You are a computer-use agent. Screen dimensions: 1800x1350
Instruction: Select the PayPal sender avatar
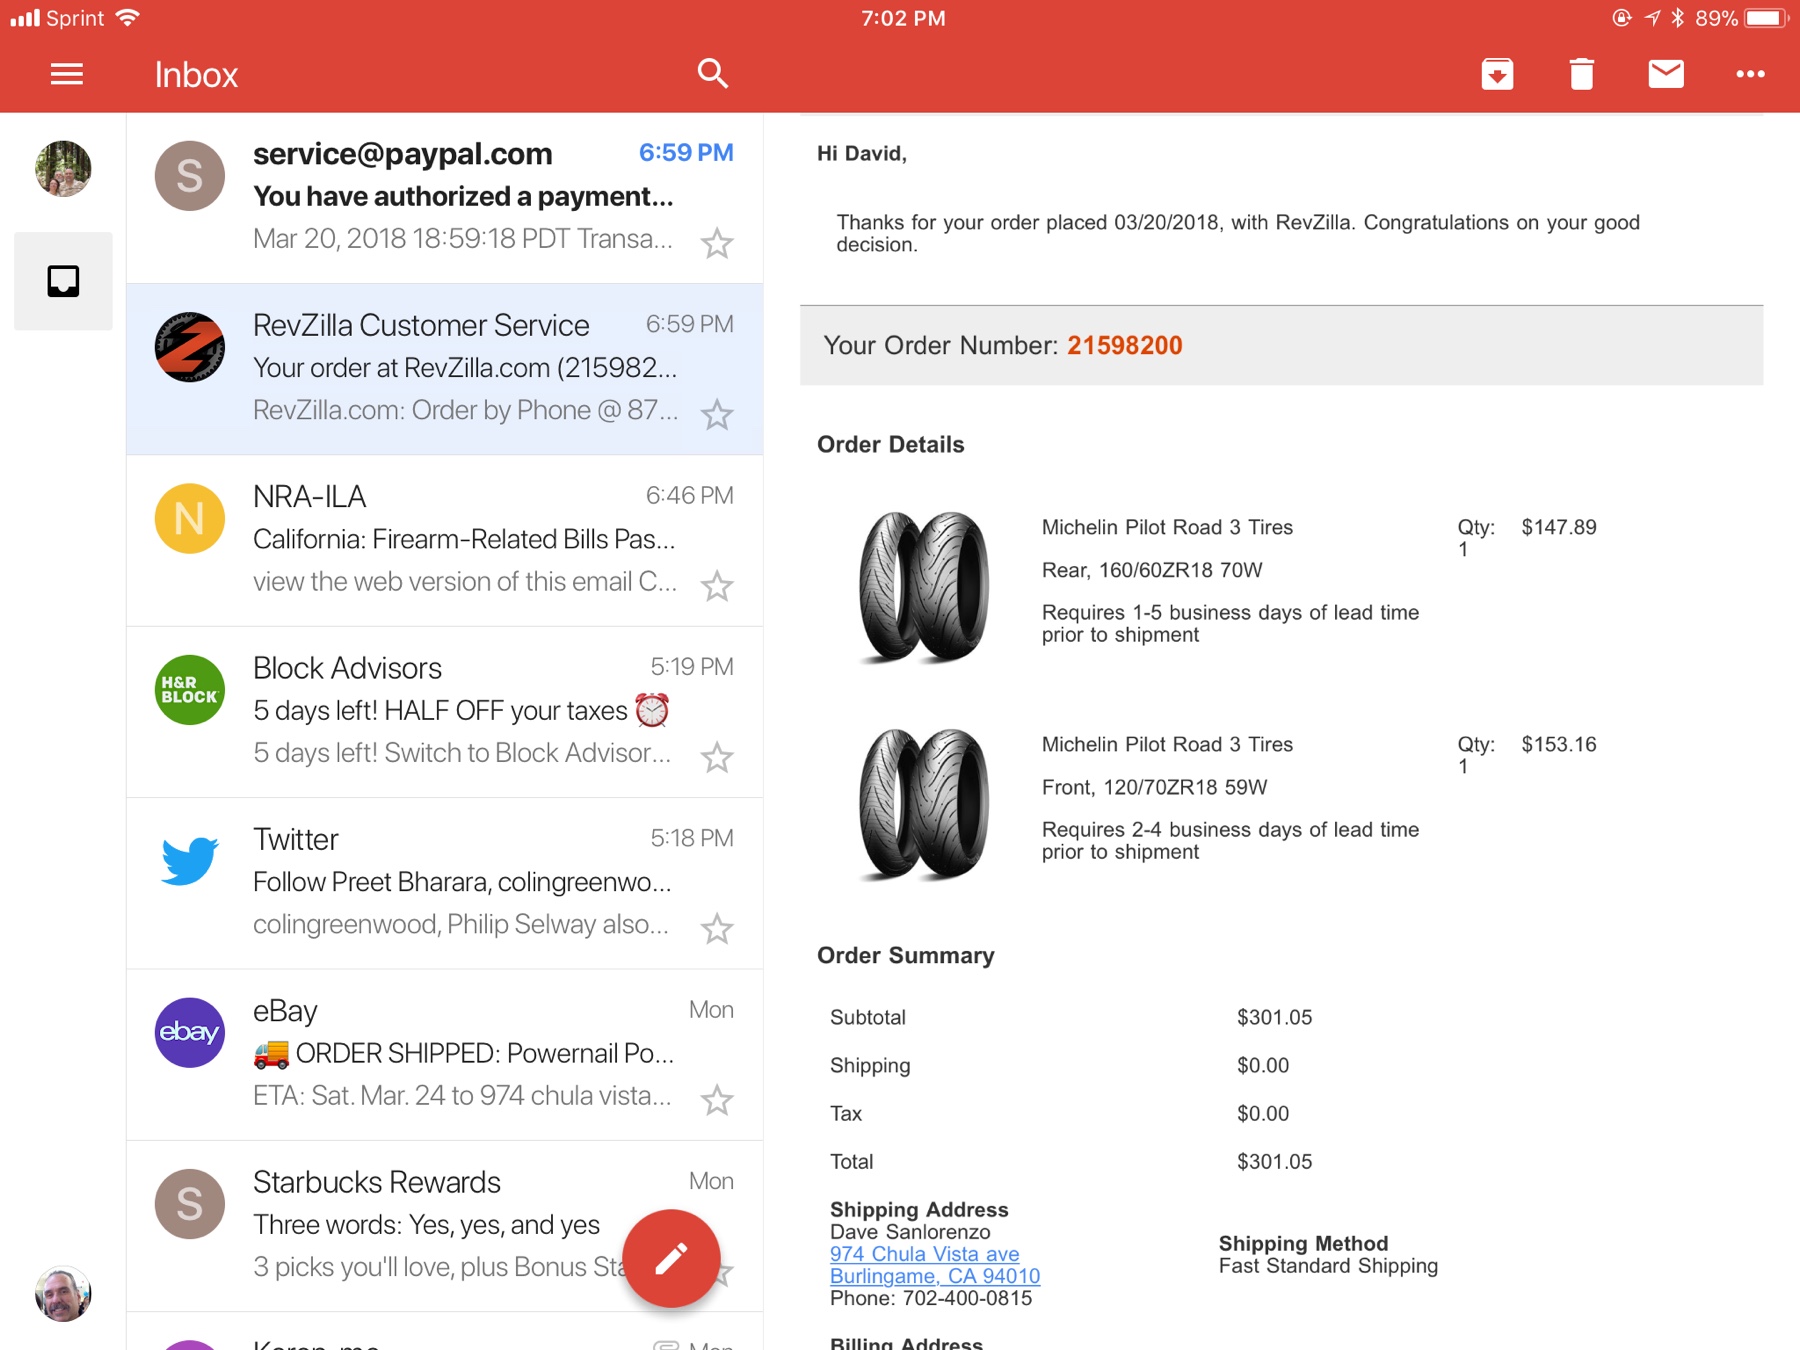(190, 176)
